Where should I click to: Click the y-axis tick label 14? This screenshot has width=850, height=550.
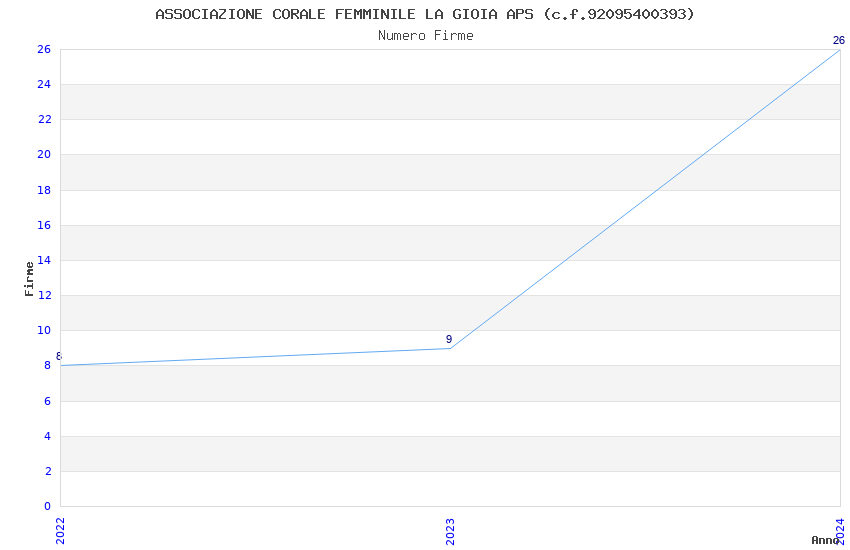pyautogui.click(x=44, y=260)
